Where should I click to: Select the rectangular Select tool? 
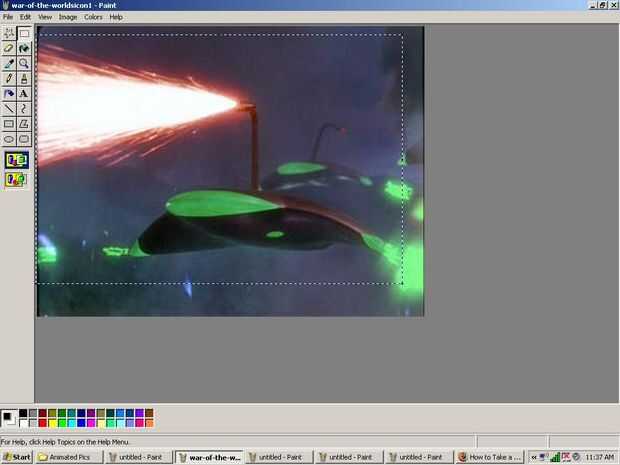point(24,33)
